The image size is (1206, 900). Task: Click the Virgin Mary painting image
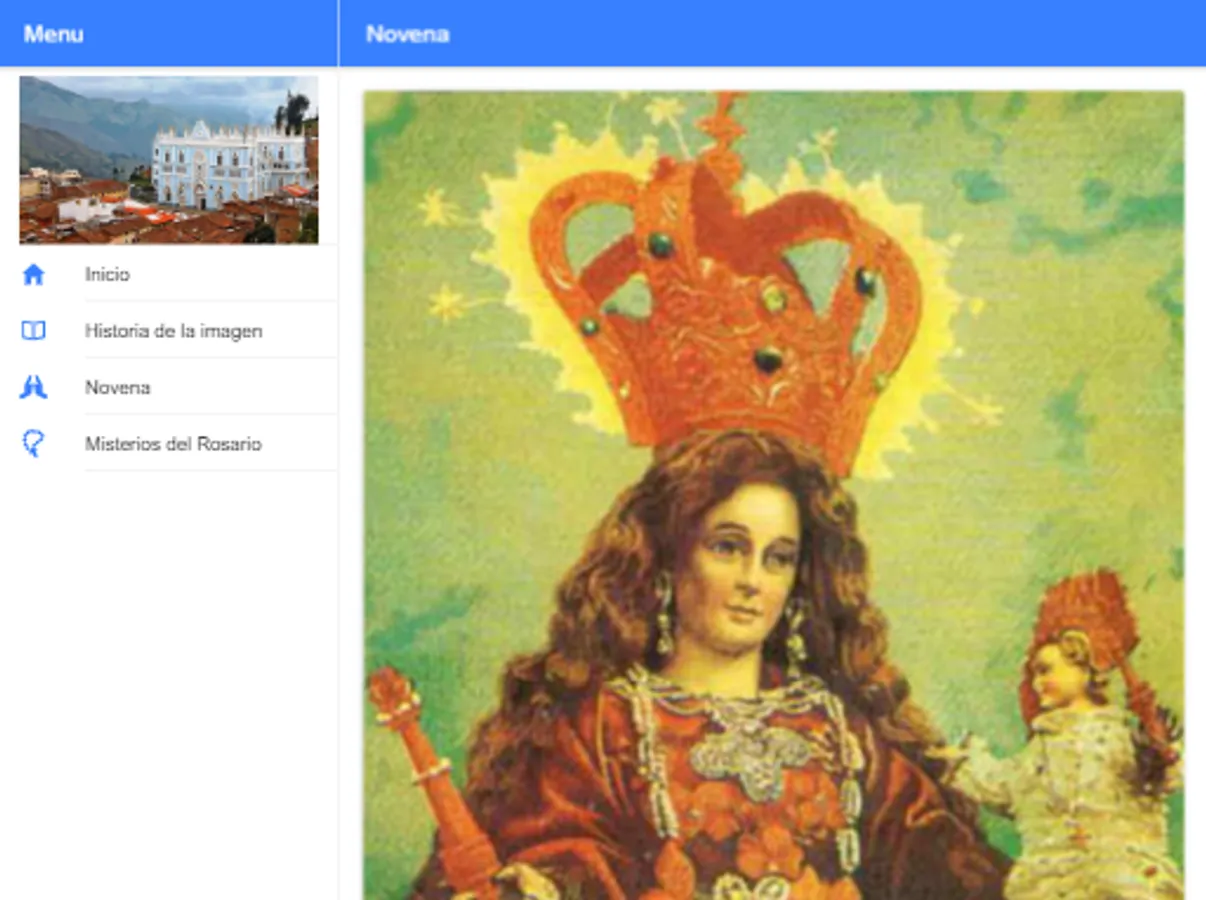pyautogui.click(x=774, y=495)
